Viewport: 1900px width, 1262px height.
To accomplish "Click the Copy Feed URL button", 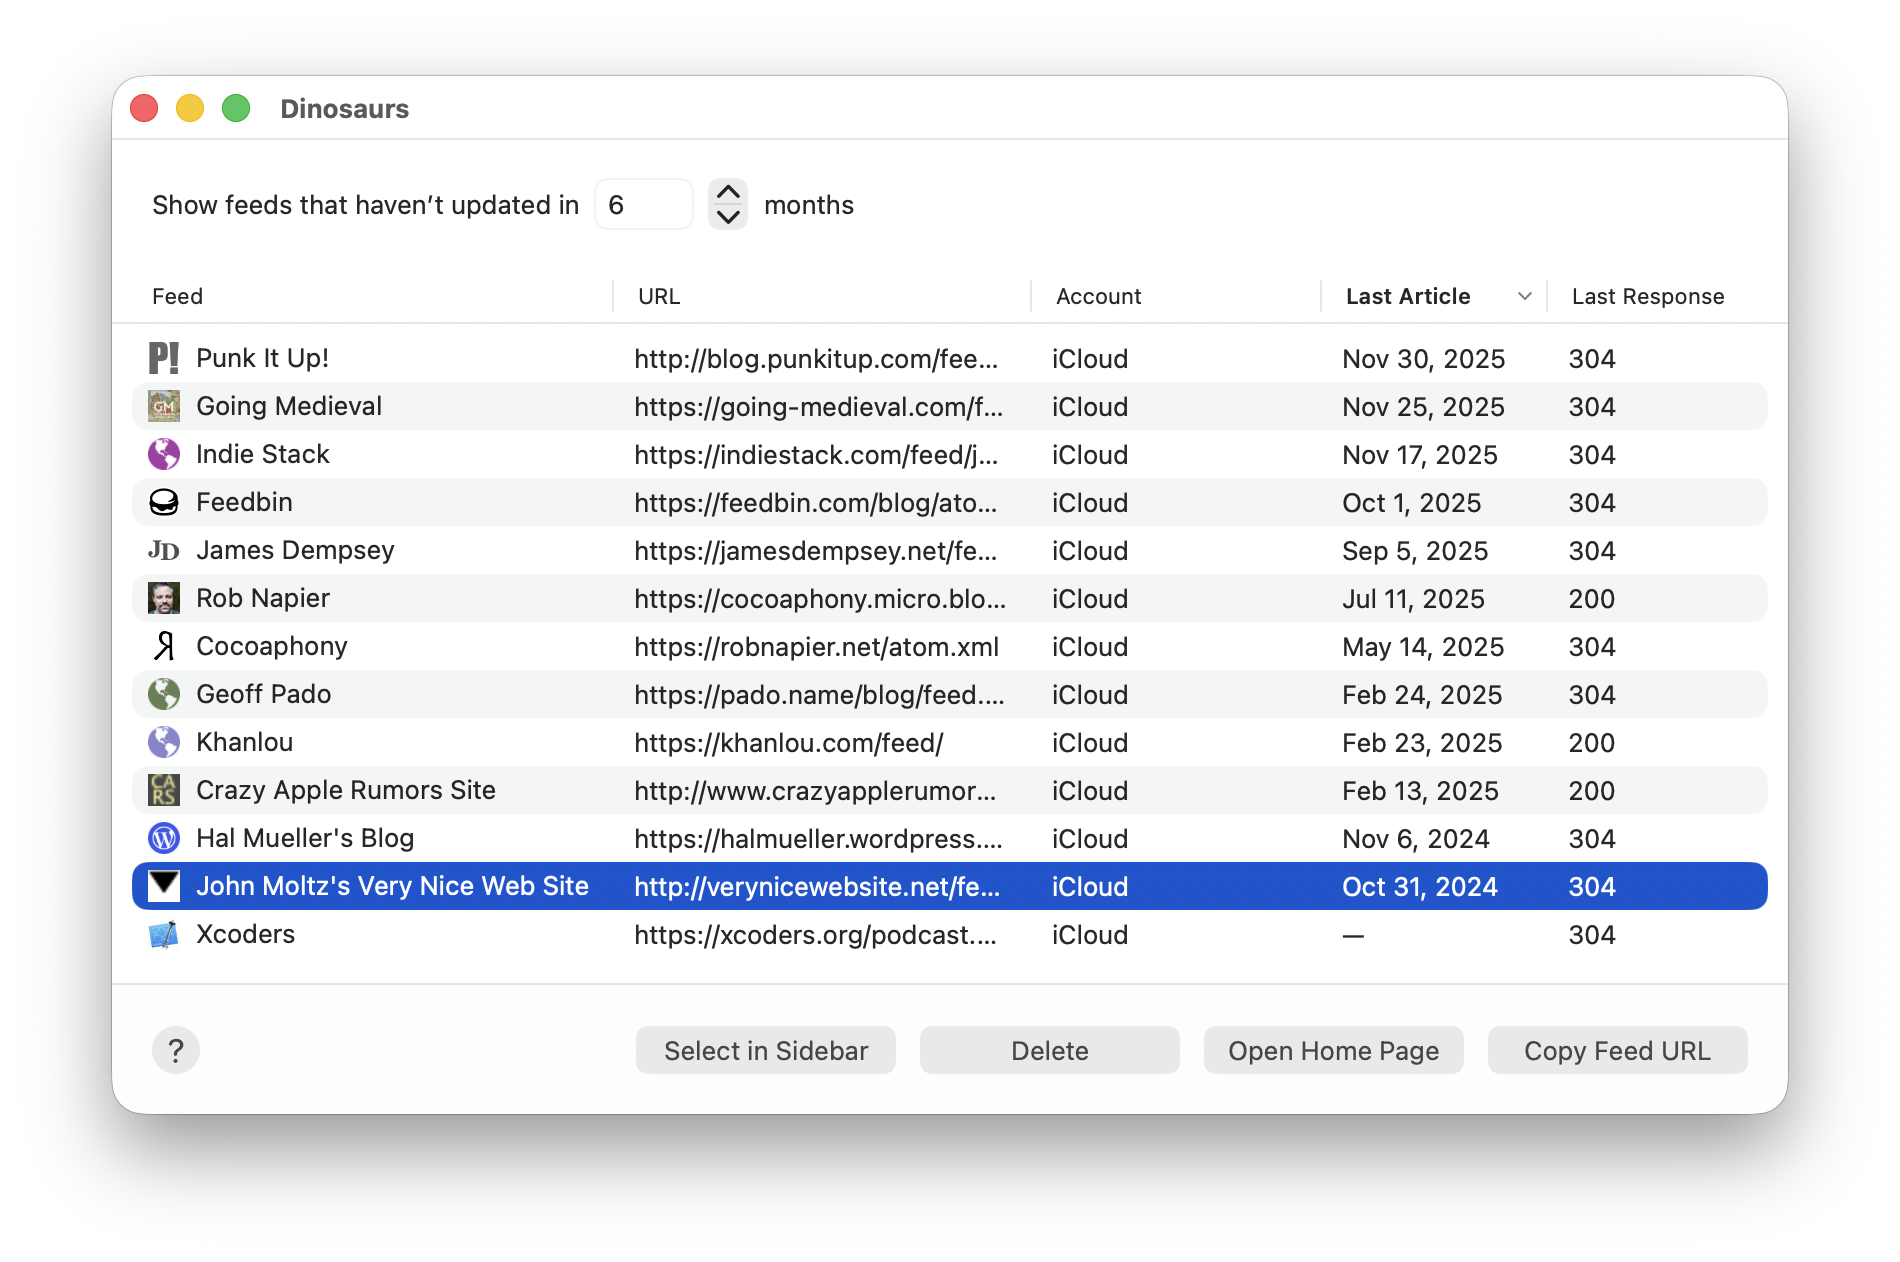I will point(1618,1050).
